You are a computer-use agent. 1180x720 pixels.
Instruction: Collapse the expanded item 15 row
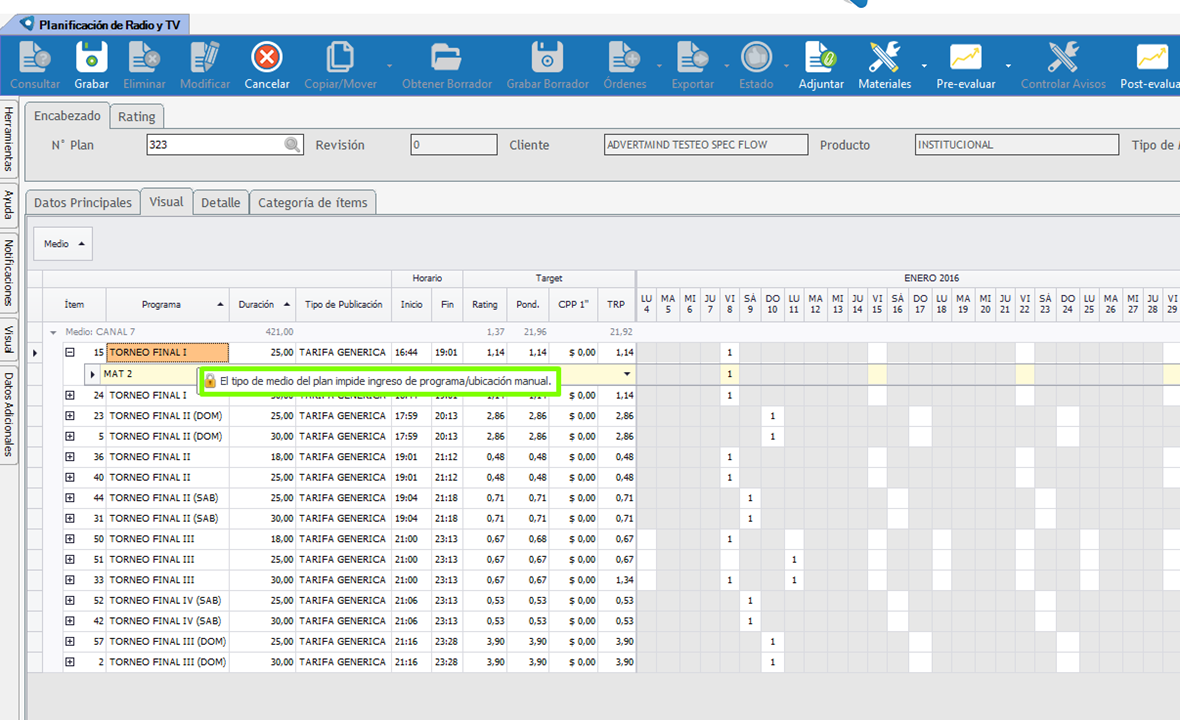(70, 352)
